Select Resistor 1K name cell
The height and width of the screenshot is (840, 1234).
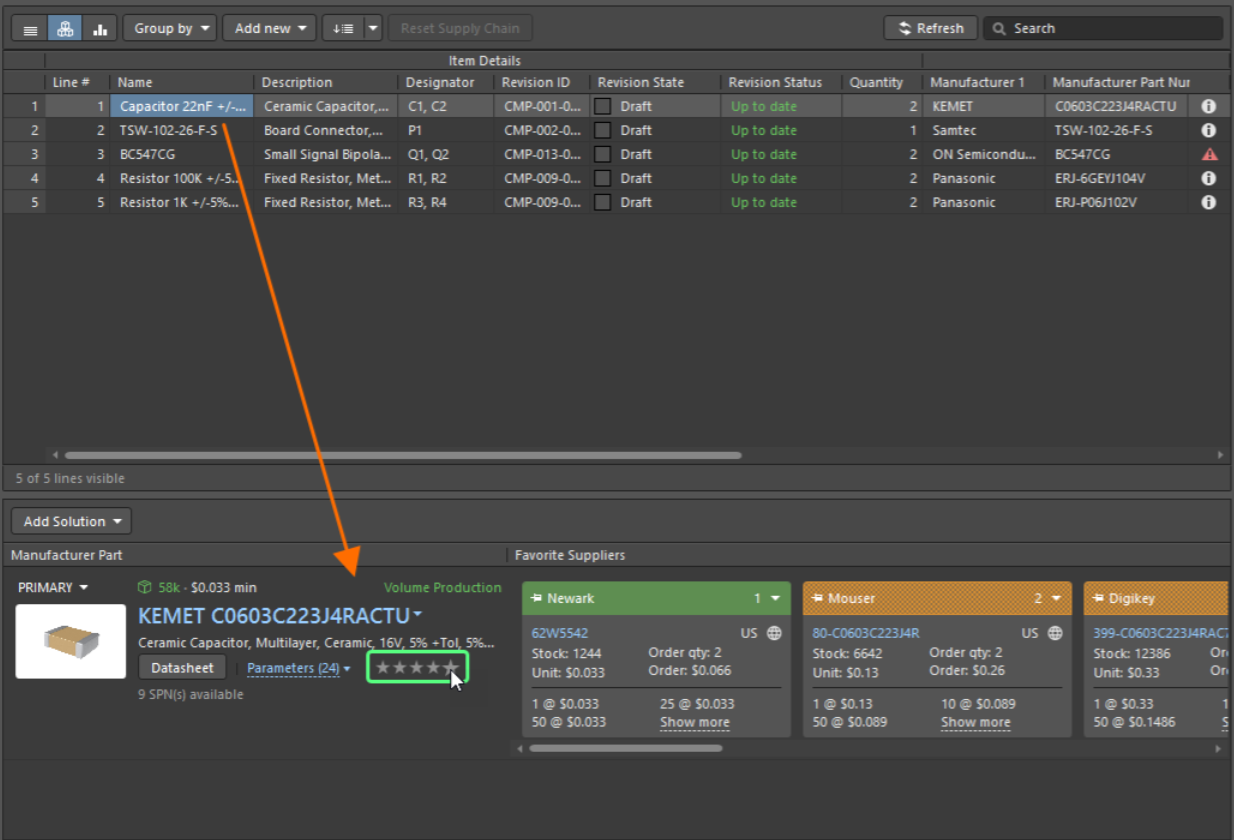[x=182, y=202]
